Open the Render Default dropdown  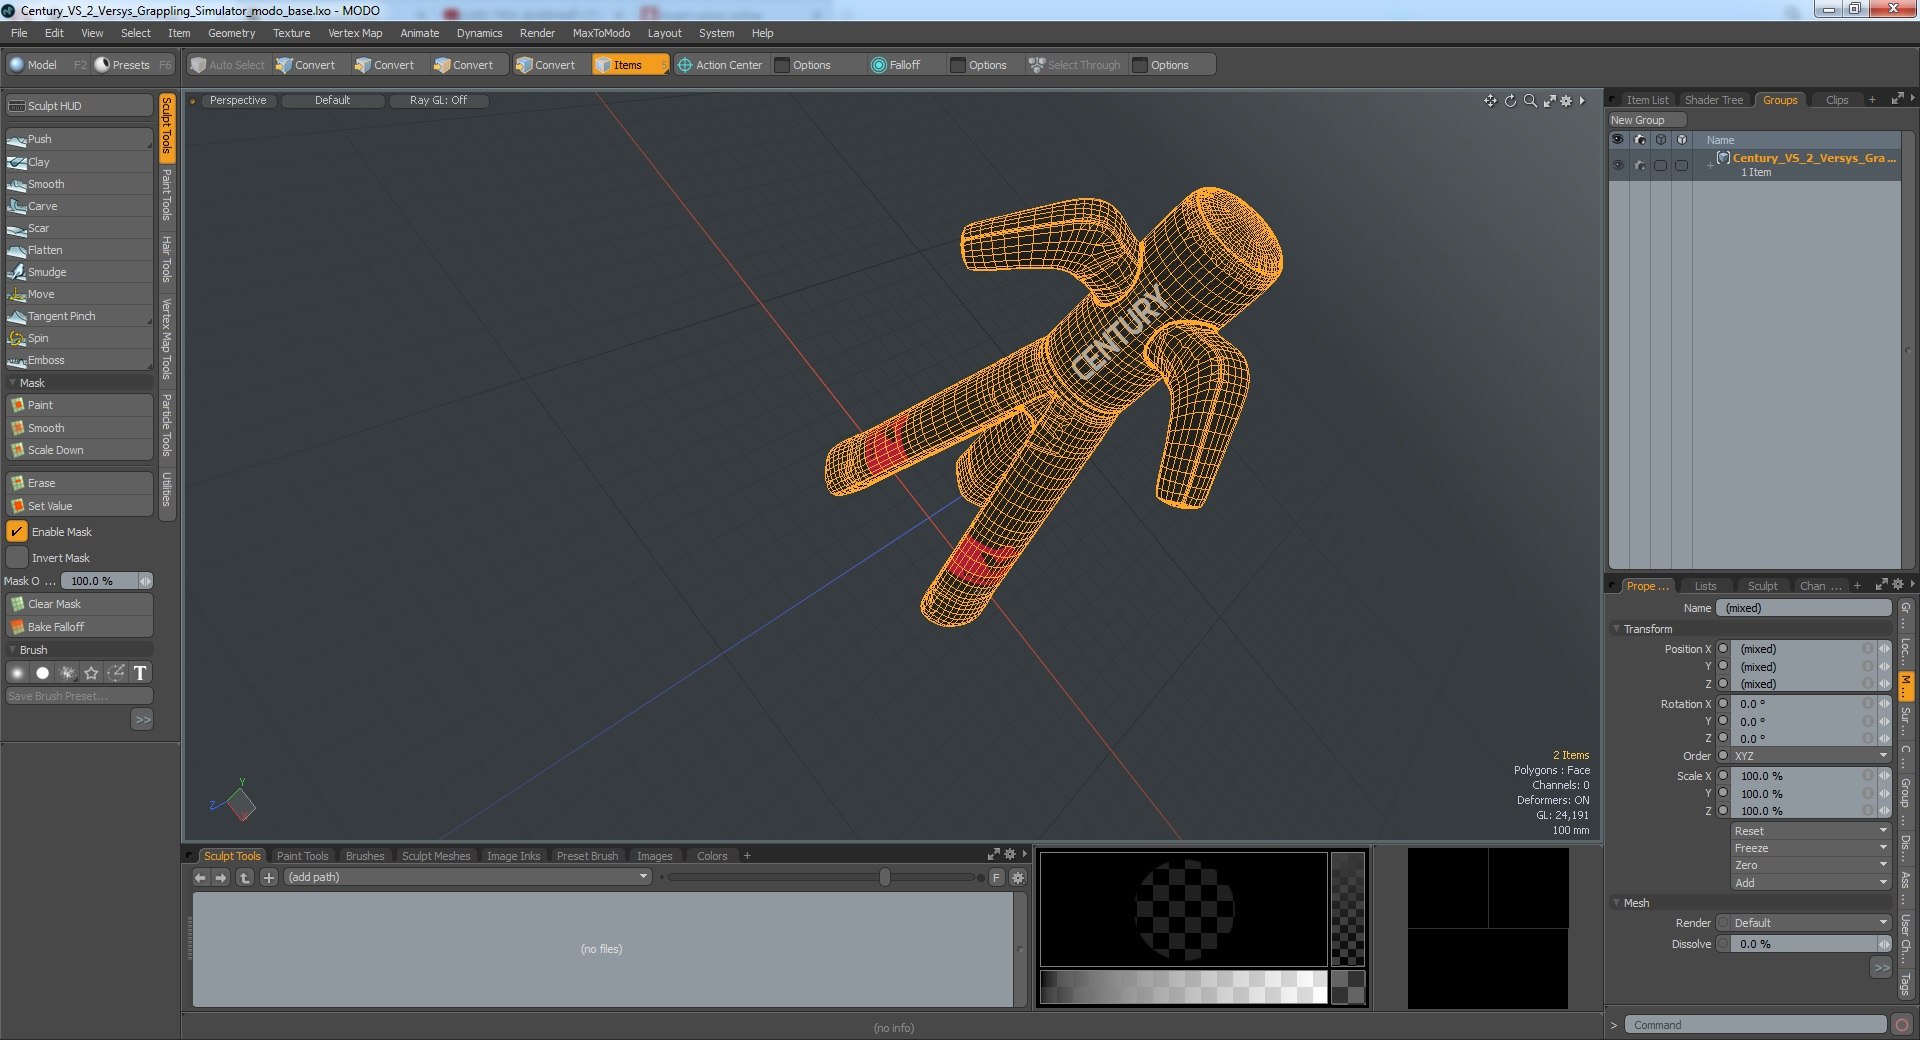pyautogui.click(x=1810, y=923)
